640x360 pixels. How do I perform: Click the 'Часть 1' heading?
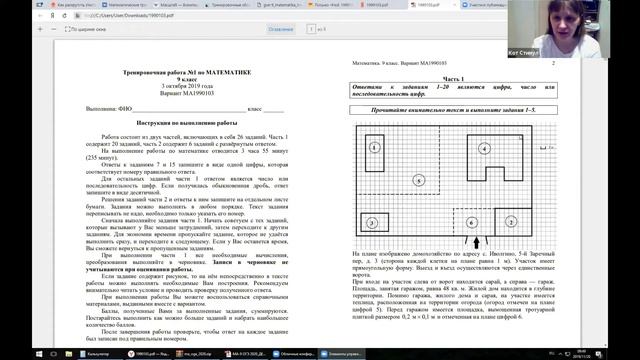pyautogui.click(x=453, y=79)
